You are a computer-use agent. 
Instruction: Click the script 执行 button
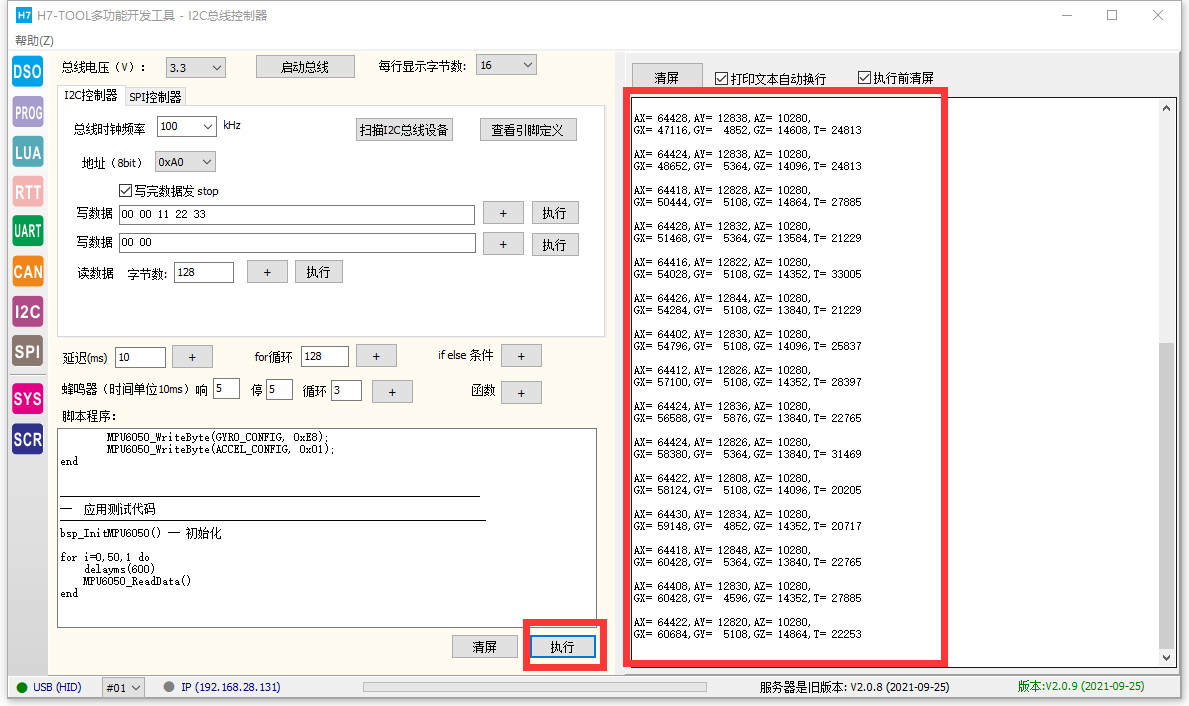563,647
